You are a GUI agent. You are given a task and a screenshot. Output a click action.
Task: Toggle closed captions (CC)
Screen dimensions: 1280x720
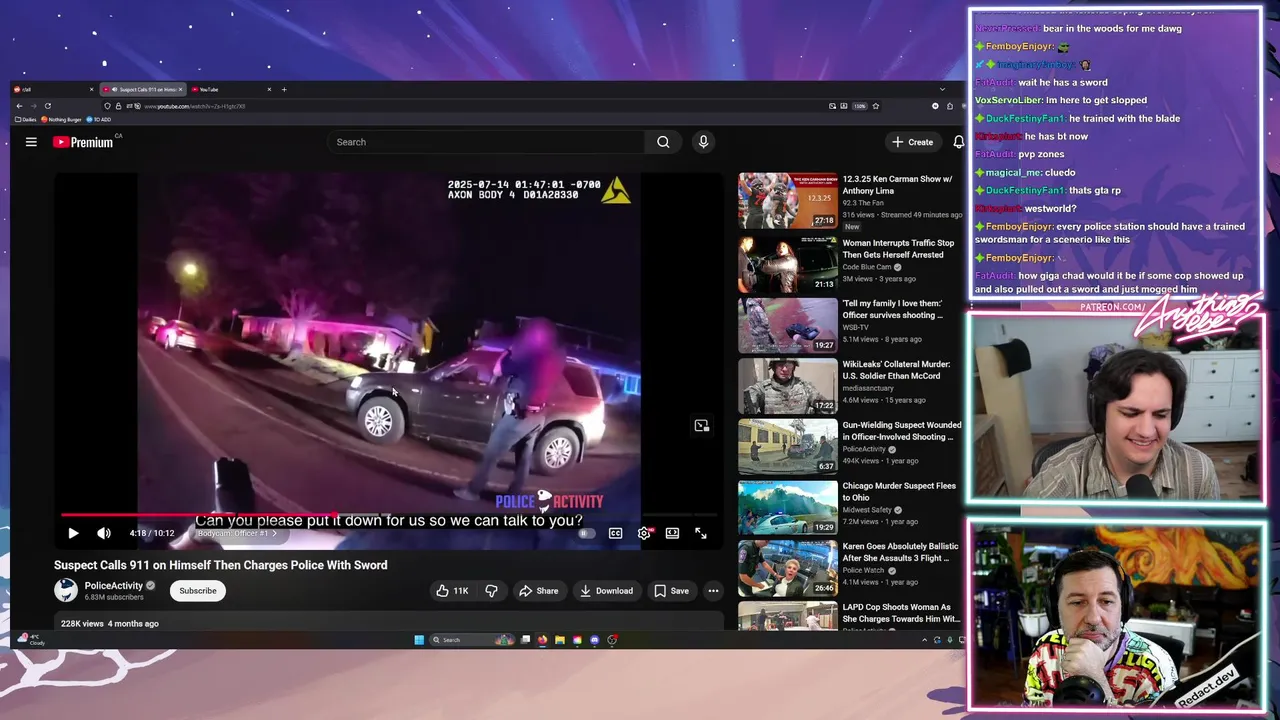[615, 533]
